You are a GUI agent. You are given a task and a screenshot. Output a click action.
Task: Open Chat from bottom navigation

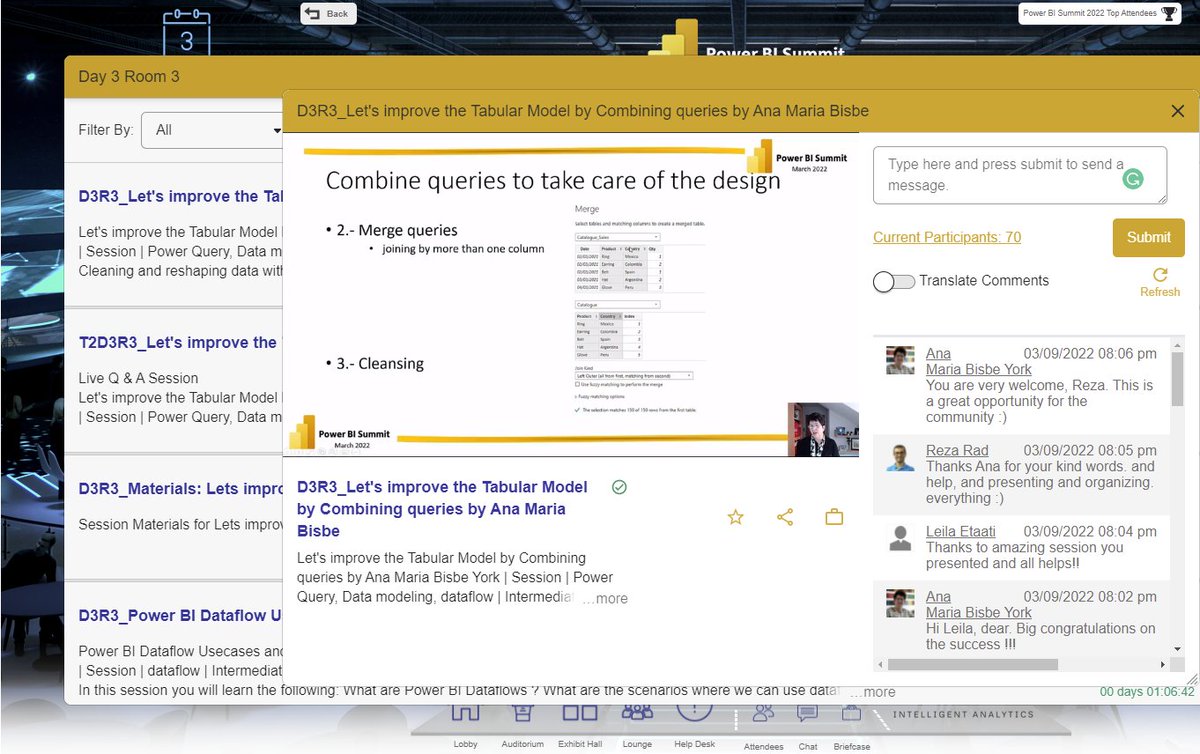808,728
